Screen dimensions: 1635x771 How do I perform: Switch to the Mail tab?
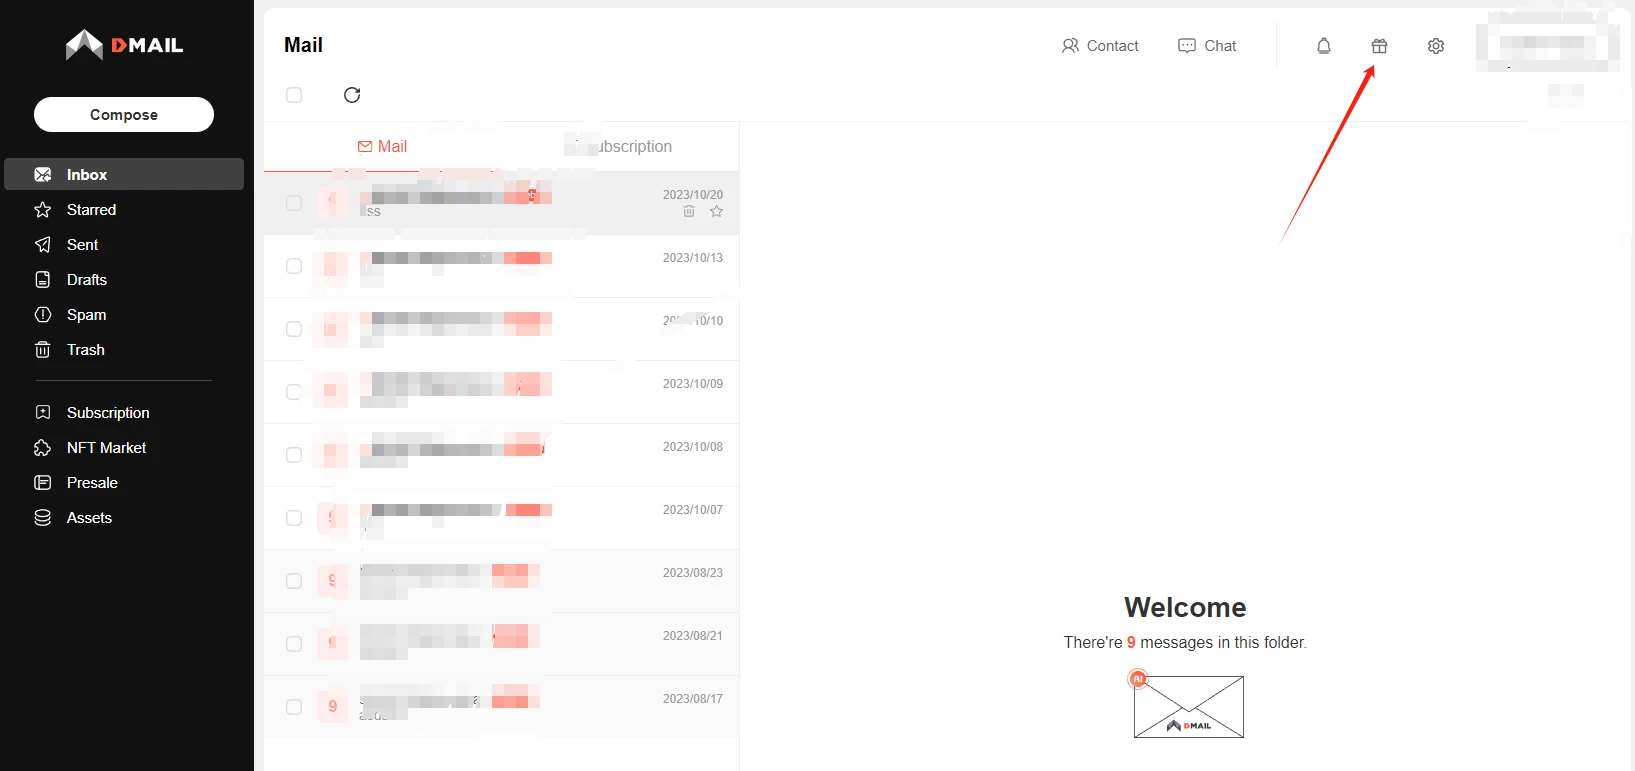pyautogui.click(x=382, y=147)
